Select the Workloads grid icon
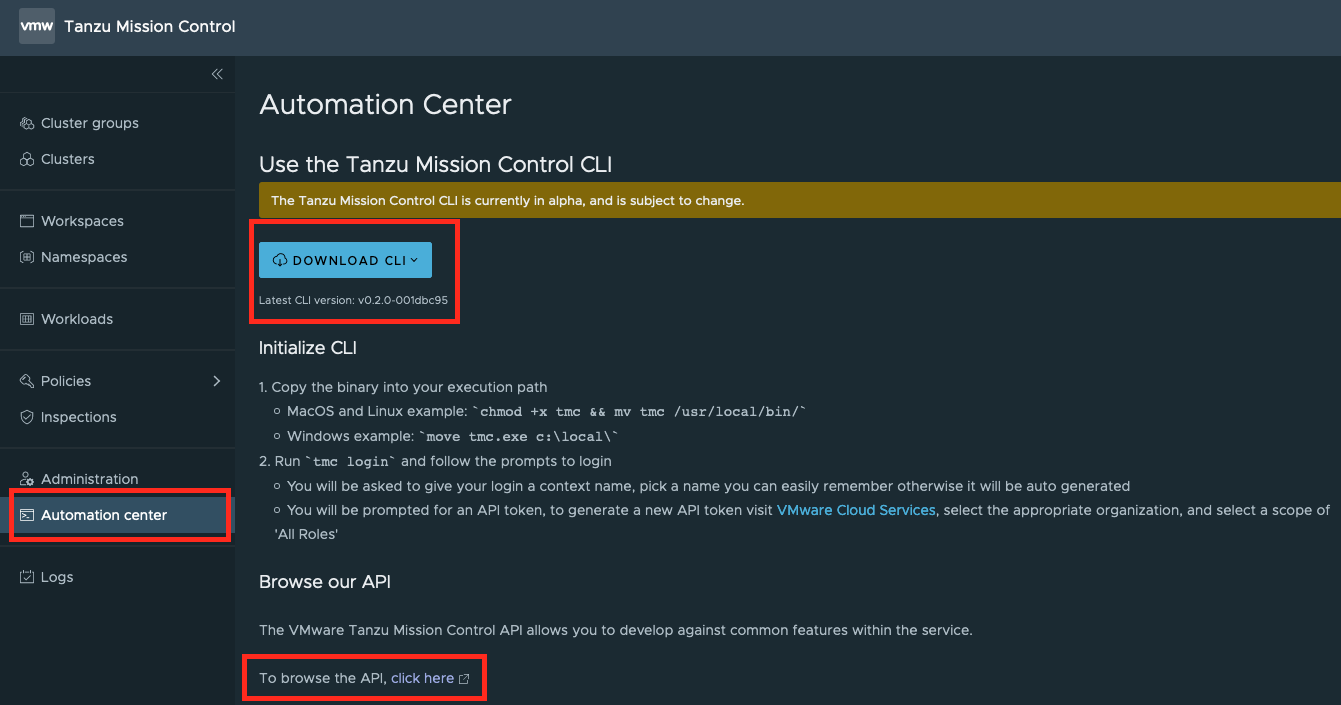This screenshot has width=1341, height=705. click(26, 318)
